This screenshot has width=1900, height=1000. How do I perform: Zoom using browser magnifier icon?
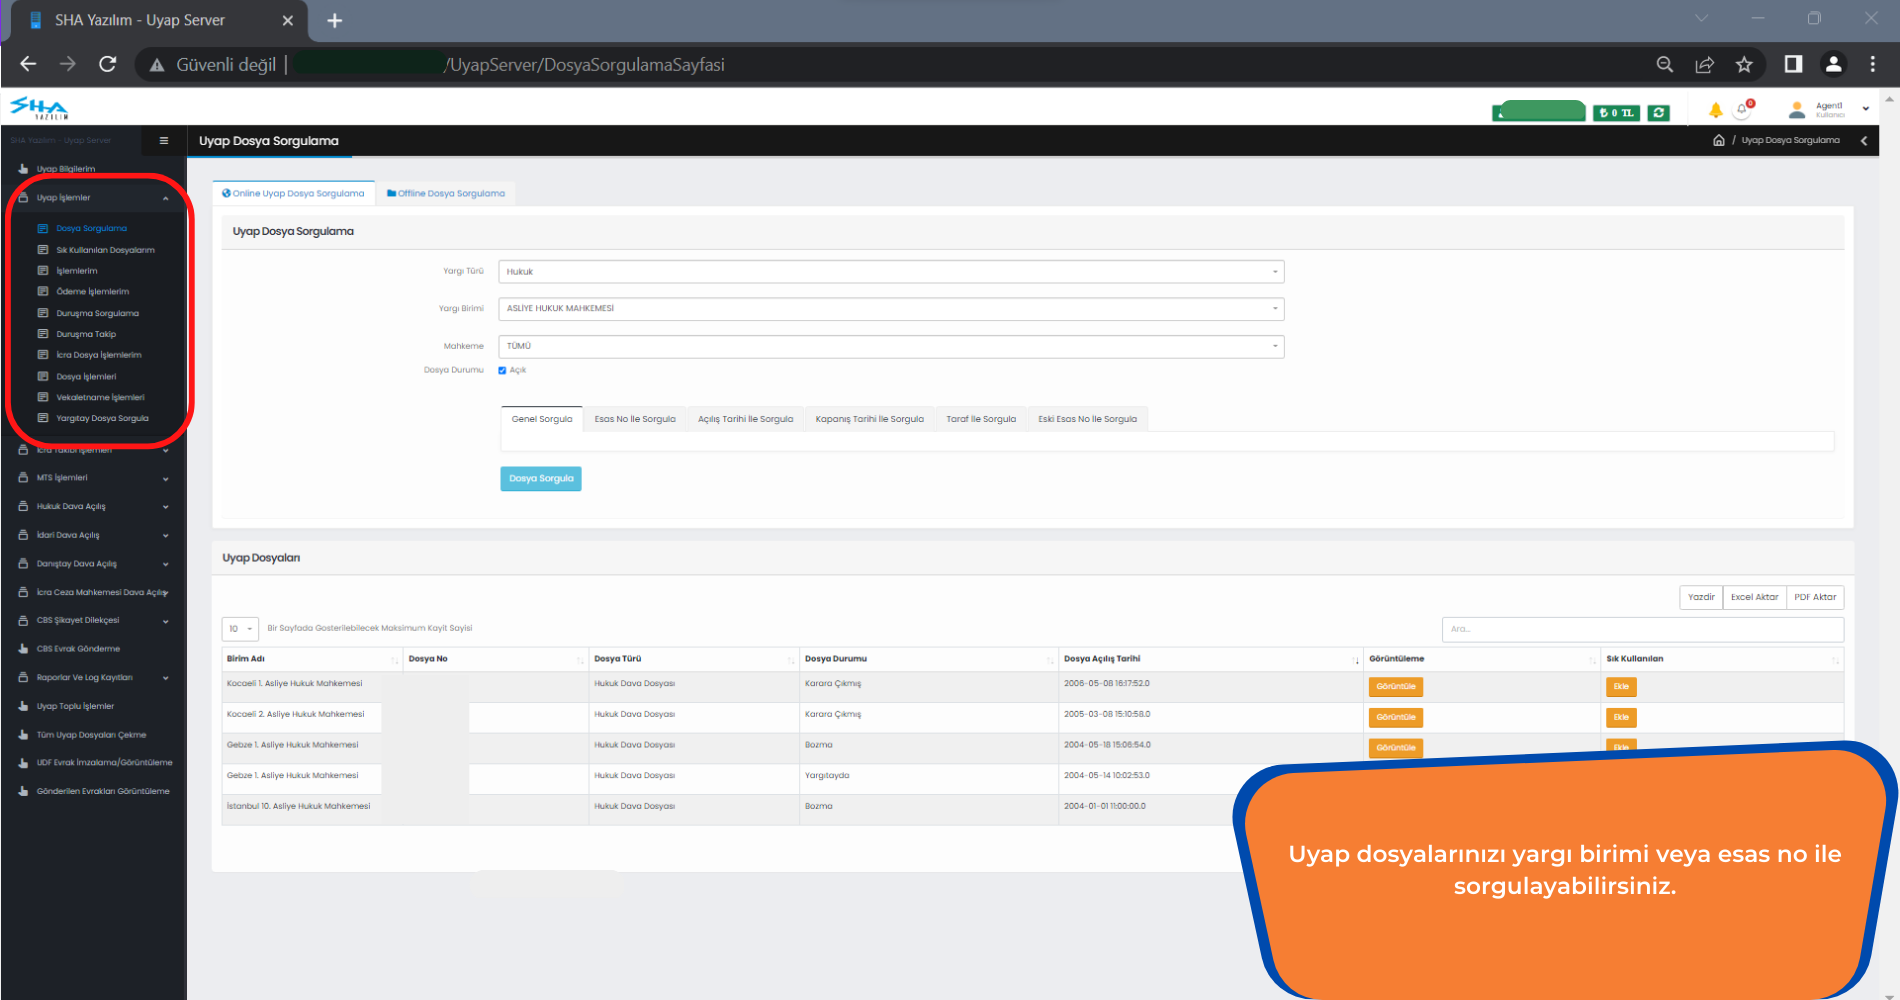1665,64
